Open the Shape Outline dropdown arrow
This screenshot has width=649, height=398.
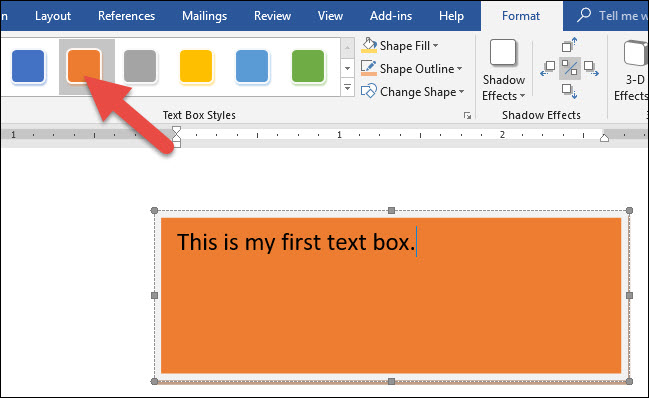459,69
